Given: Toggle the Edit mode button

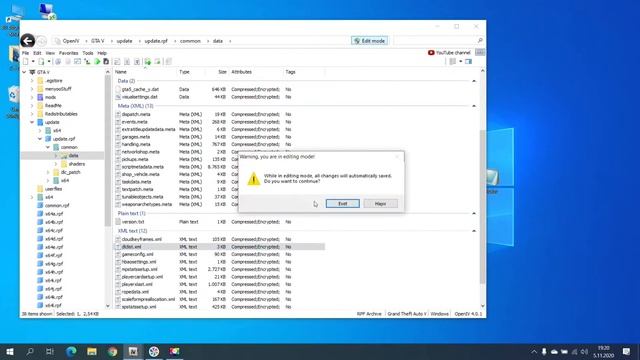Looking at the screenshot, I should (x=369, y=41).
